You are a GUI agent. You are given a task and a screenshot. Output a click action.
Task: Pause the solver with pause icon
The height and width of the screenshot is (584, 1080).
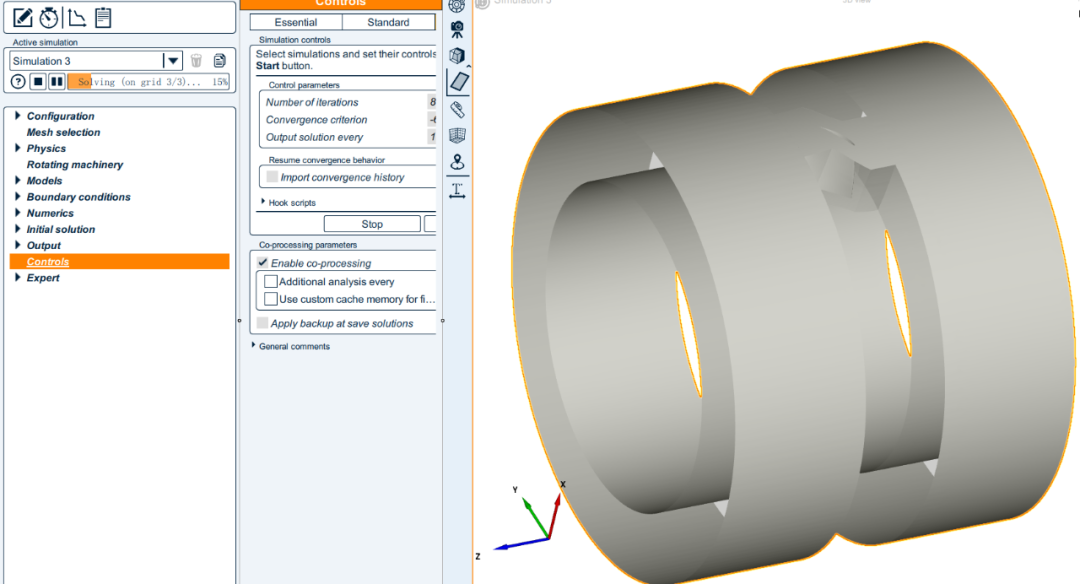(x=57, y=81)
